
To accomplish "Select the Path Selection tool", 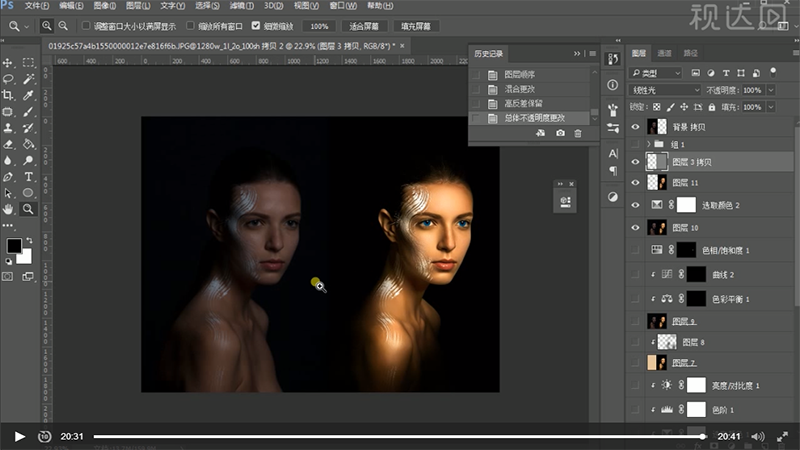I will click(8, 193).
